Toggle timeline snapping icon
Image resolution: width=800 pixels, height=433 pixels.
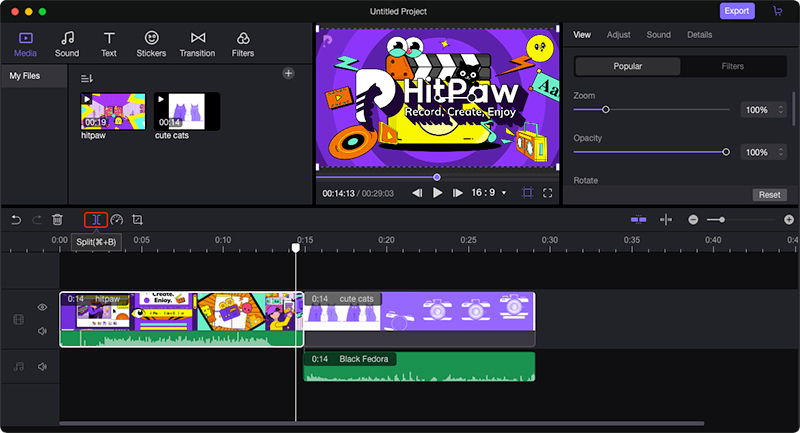tap(638, 220)
